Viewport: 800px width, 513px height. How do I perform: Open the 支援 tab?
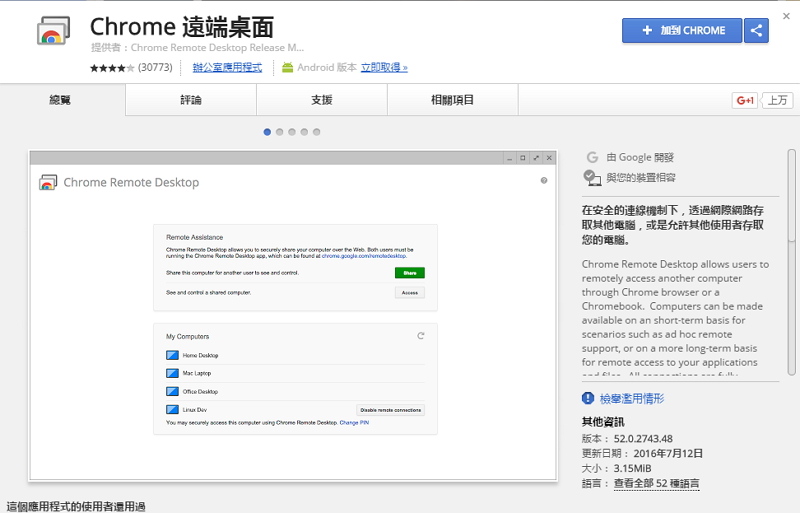tap(321, 100)
